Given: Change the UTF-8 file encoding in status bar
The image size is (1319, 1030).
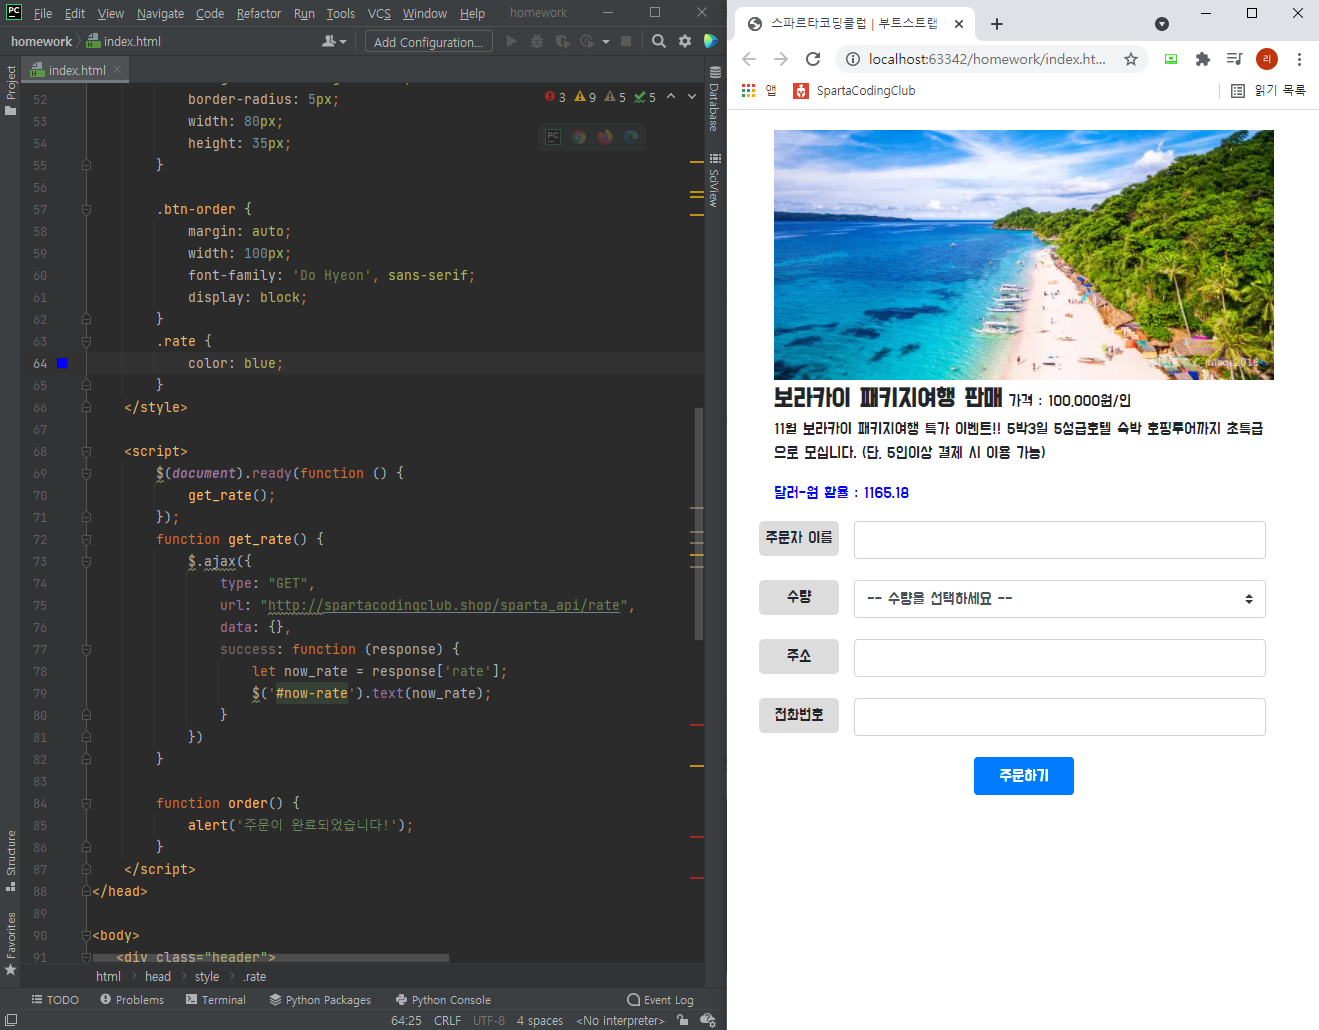Looking at the screenshot, I should [489, 1020].
